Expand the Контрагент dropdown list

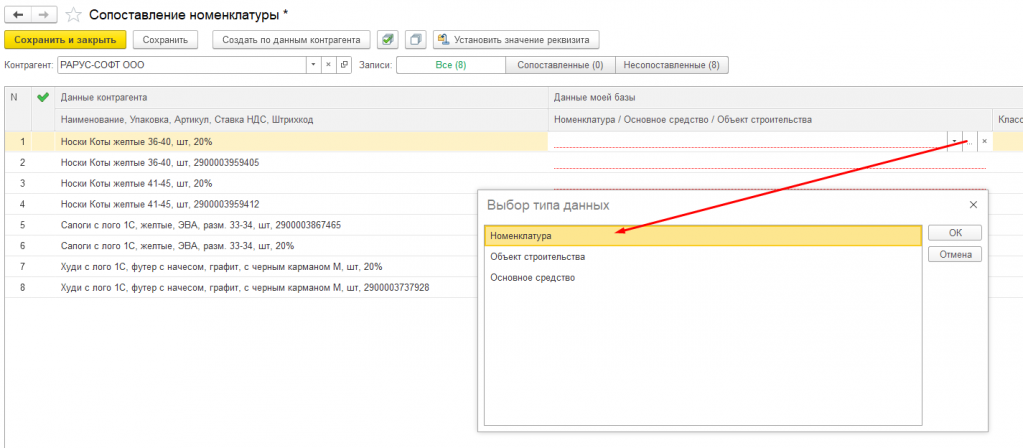313,65
